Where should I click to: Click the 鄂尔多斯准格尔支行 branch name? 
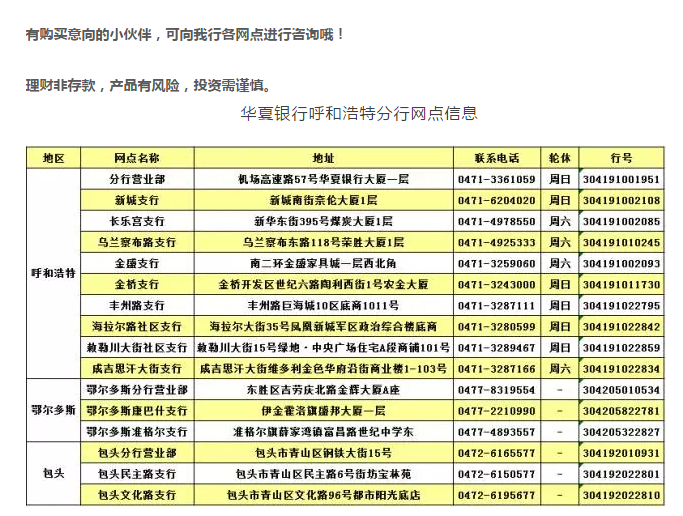click(137, 432)
